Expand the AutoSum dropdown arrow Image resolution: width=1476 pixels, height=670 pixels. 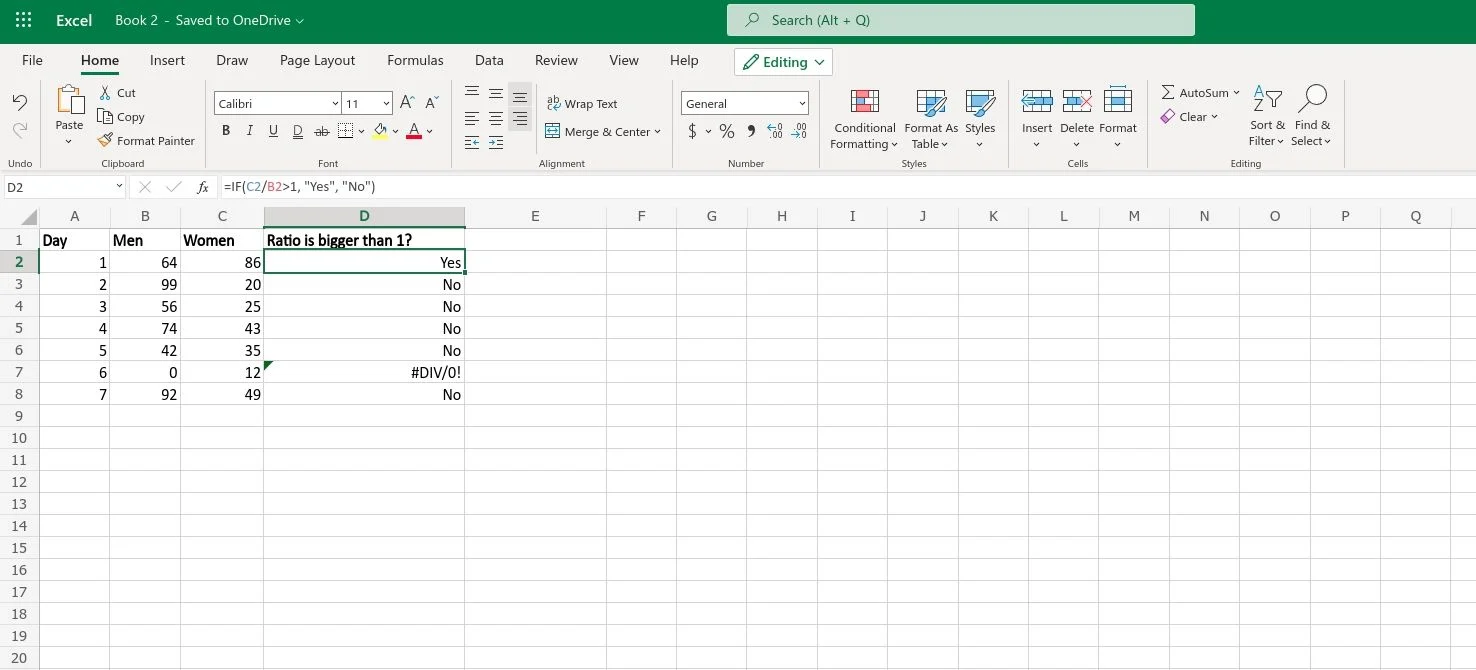(x=1236, y=92)
